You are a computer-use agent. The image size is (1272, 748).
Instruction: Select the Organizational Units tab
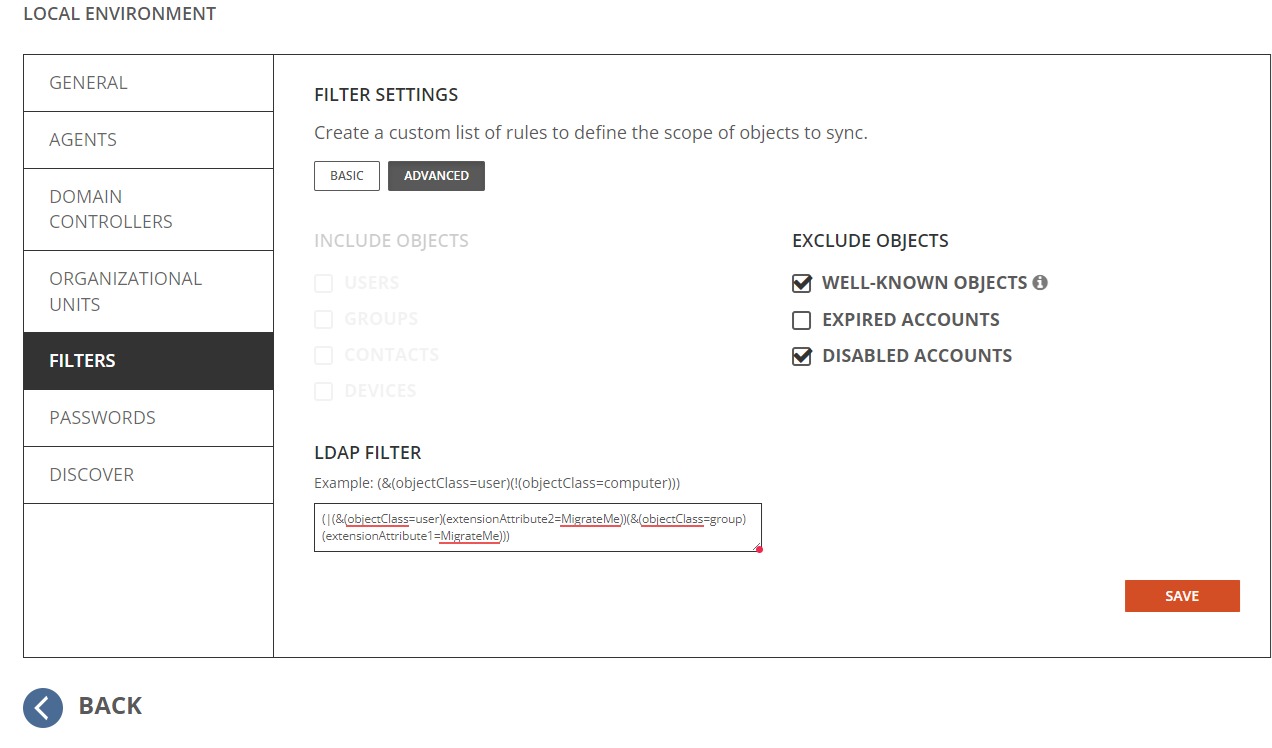coord(148,291)
